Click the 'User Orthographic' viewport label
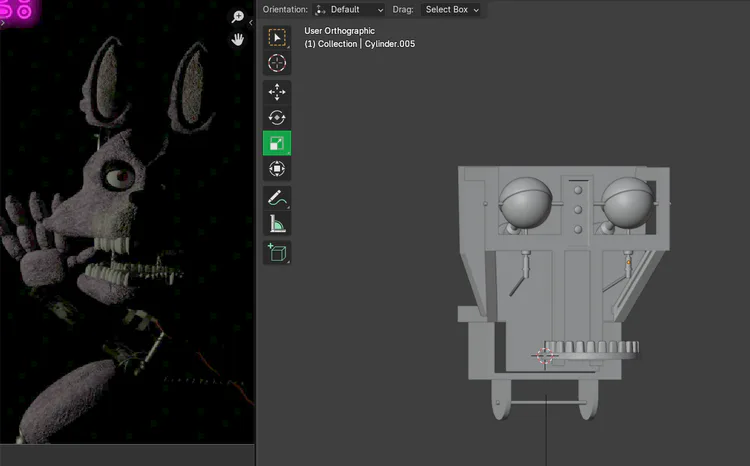This screenshot has width=750, height=466. [340, 31]
